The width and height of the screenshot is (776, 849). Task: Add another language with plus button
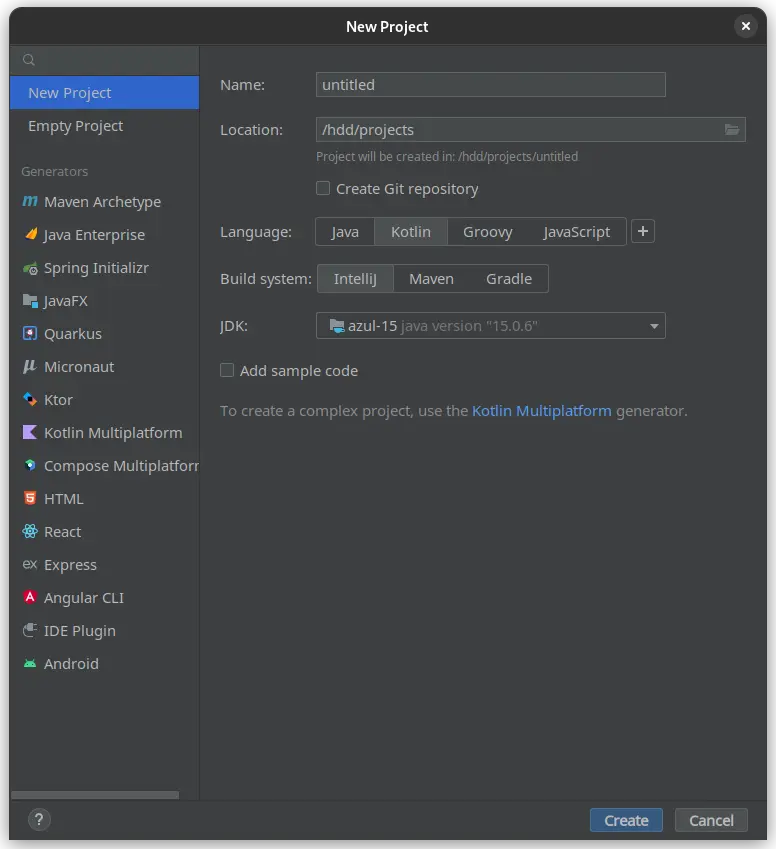coord(643,232)
